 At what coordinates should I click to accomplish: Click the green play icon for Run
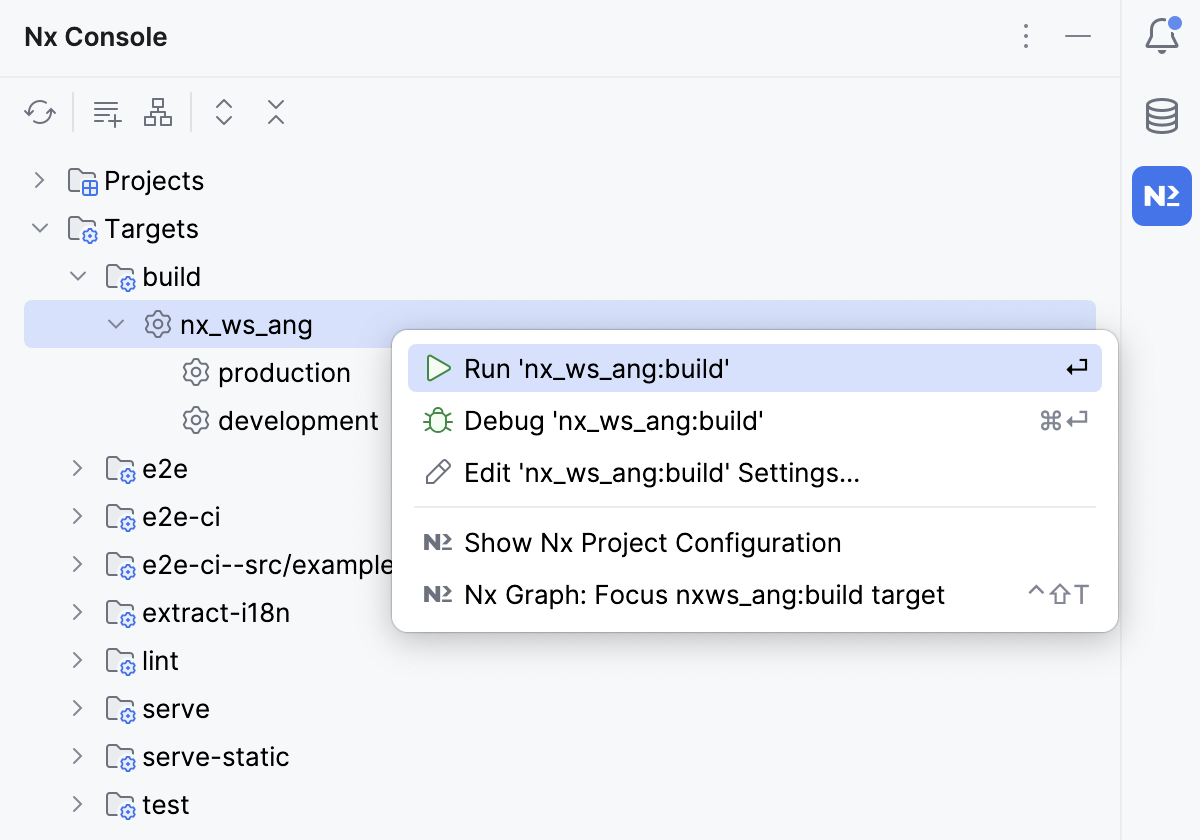pyautogui.click(x=438, y=368)
